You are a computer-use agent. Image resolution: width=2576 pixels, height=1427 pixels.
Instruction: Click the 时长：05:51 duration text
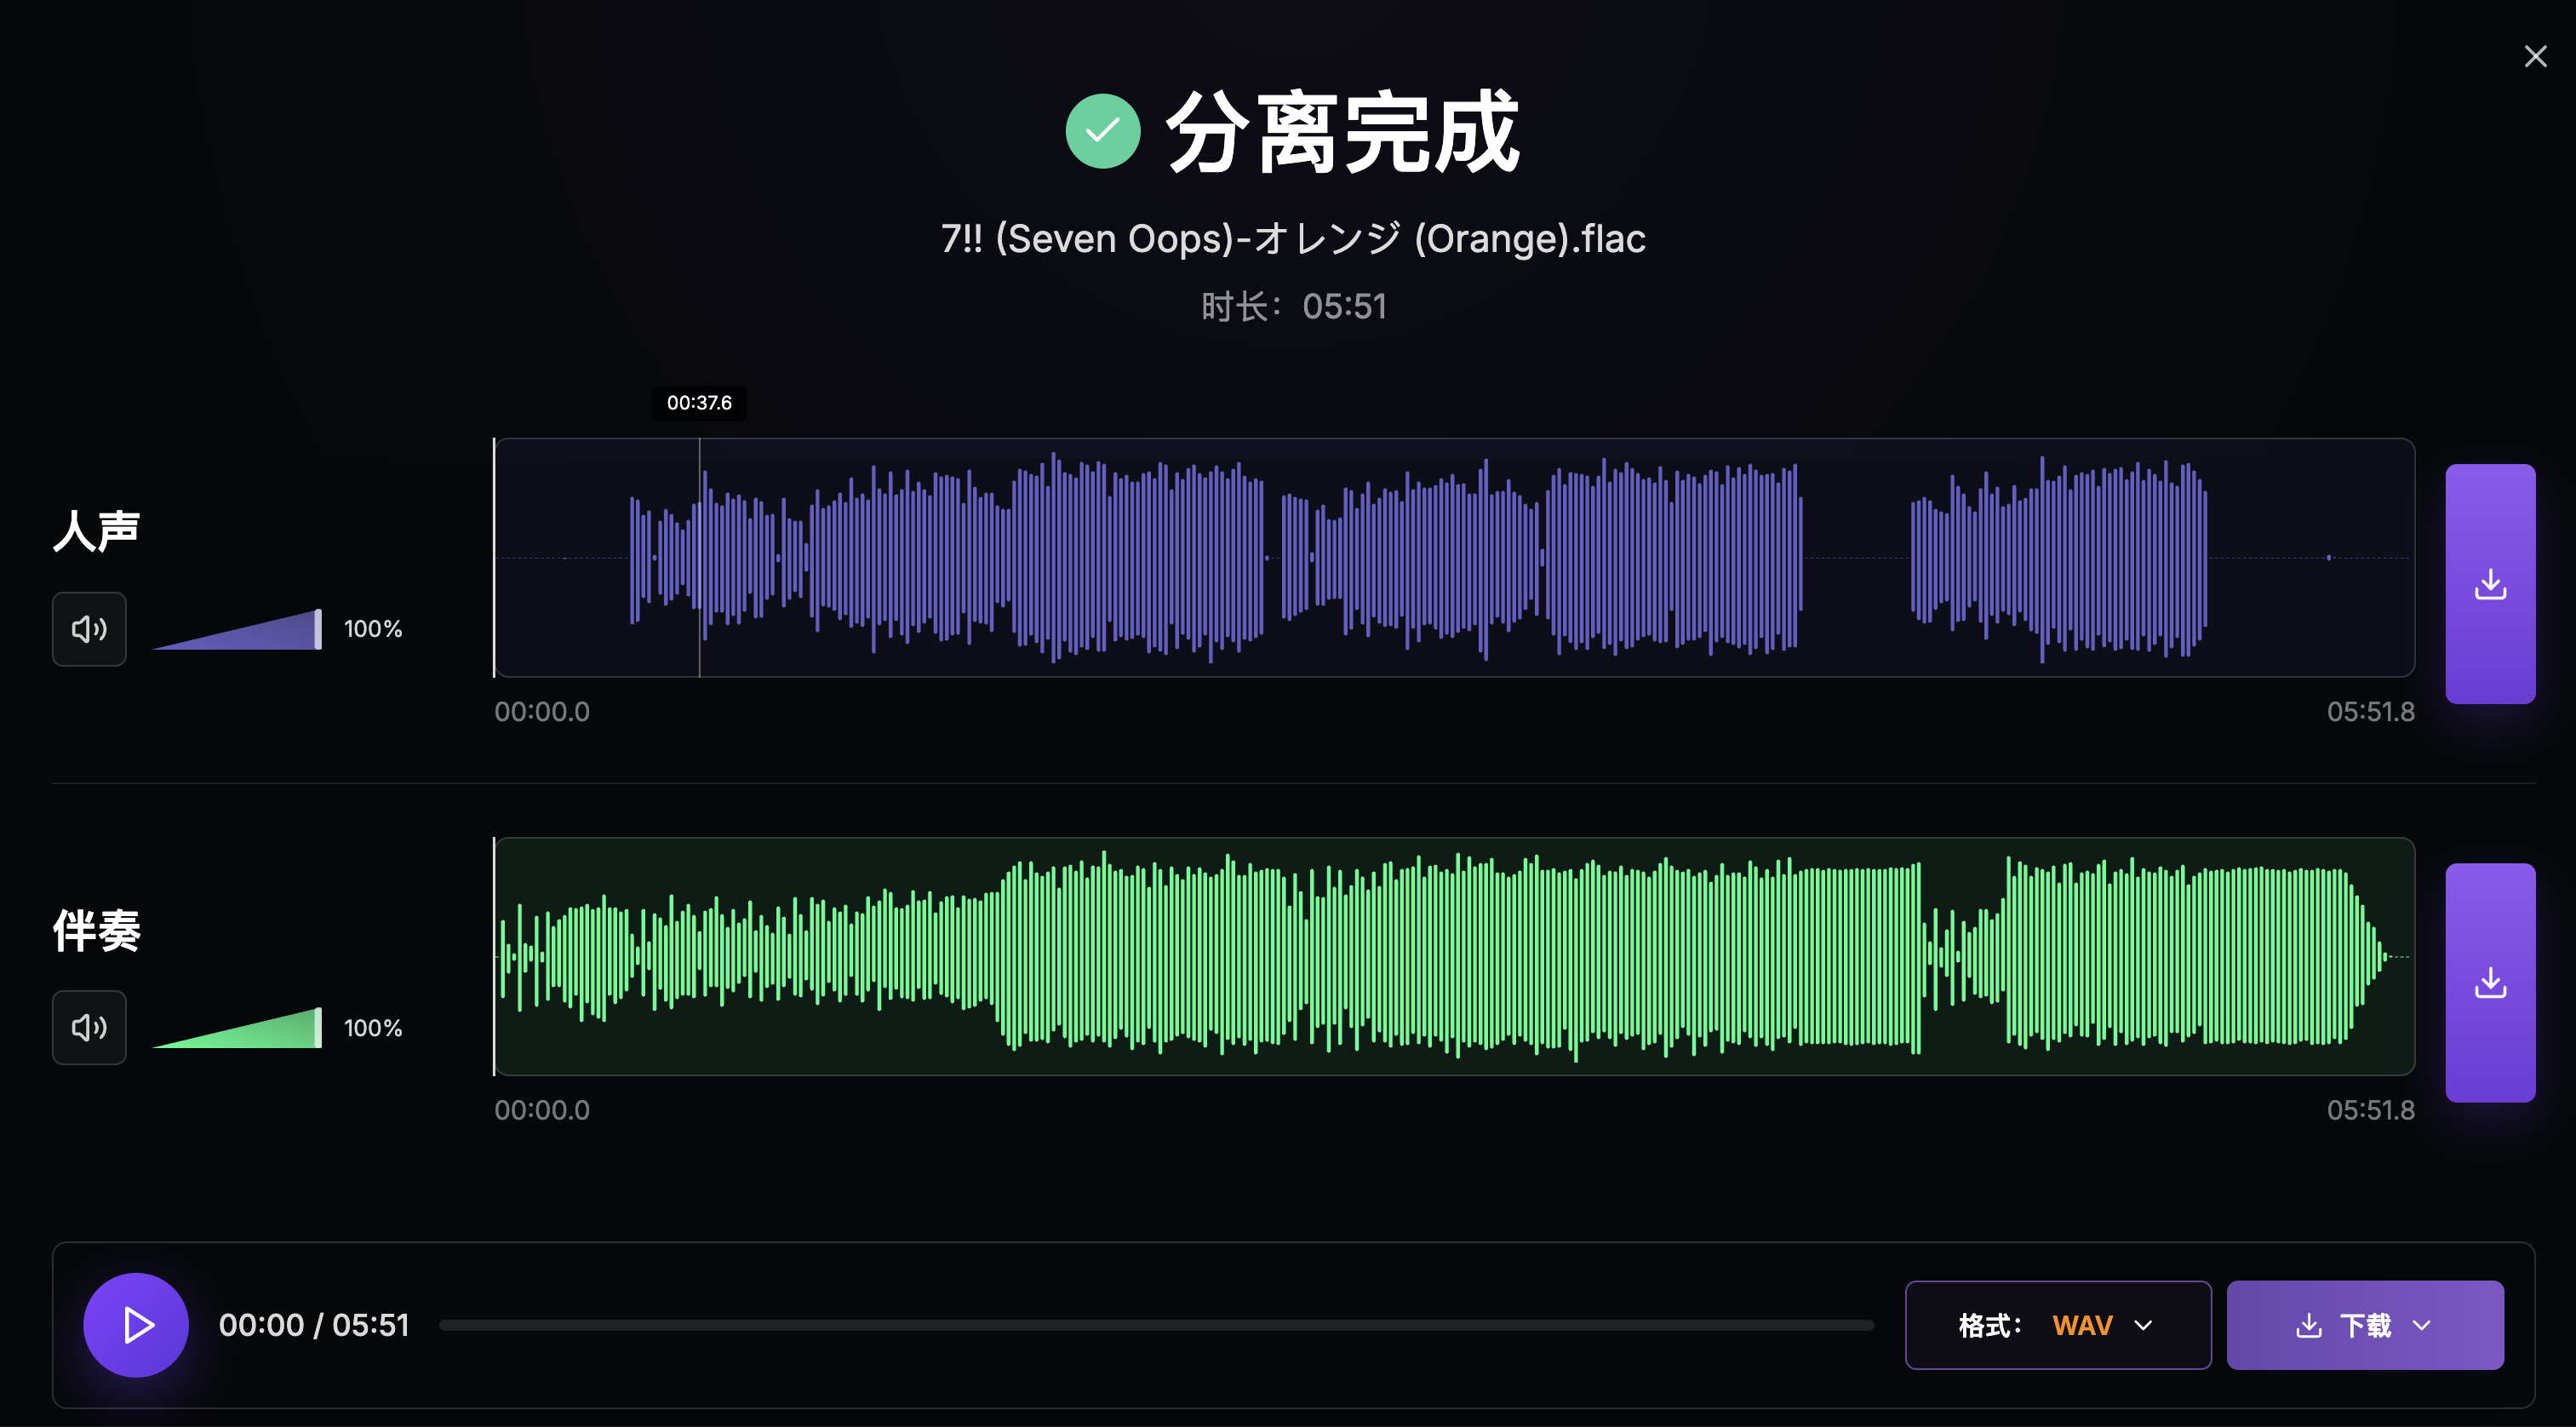coord(1294,307)
